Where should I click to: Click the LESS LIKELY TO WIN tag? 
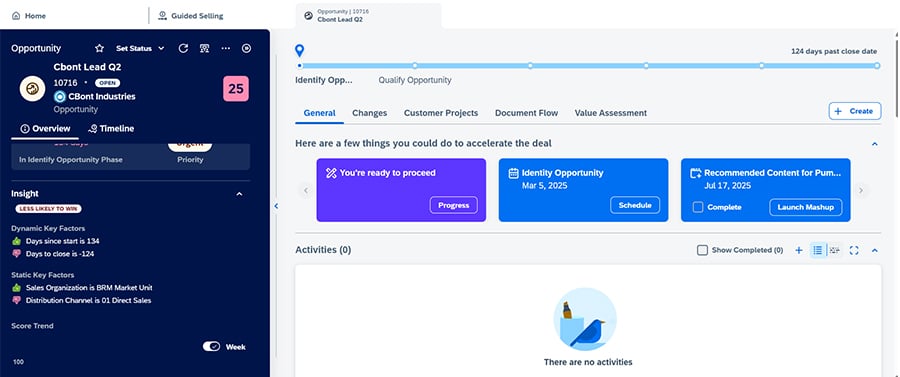[x=48, y=209]
